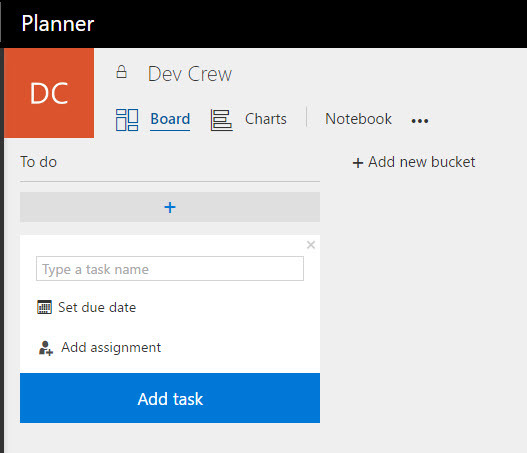
Task: Focus the Type a task name field
Action: [x=170, y=269]
